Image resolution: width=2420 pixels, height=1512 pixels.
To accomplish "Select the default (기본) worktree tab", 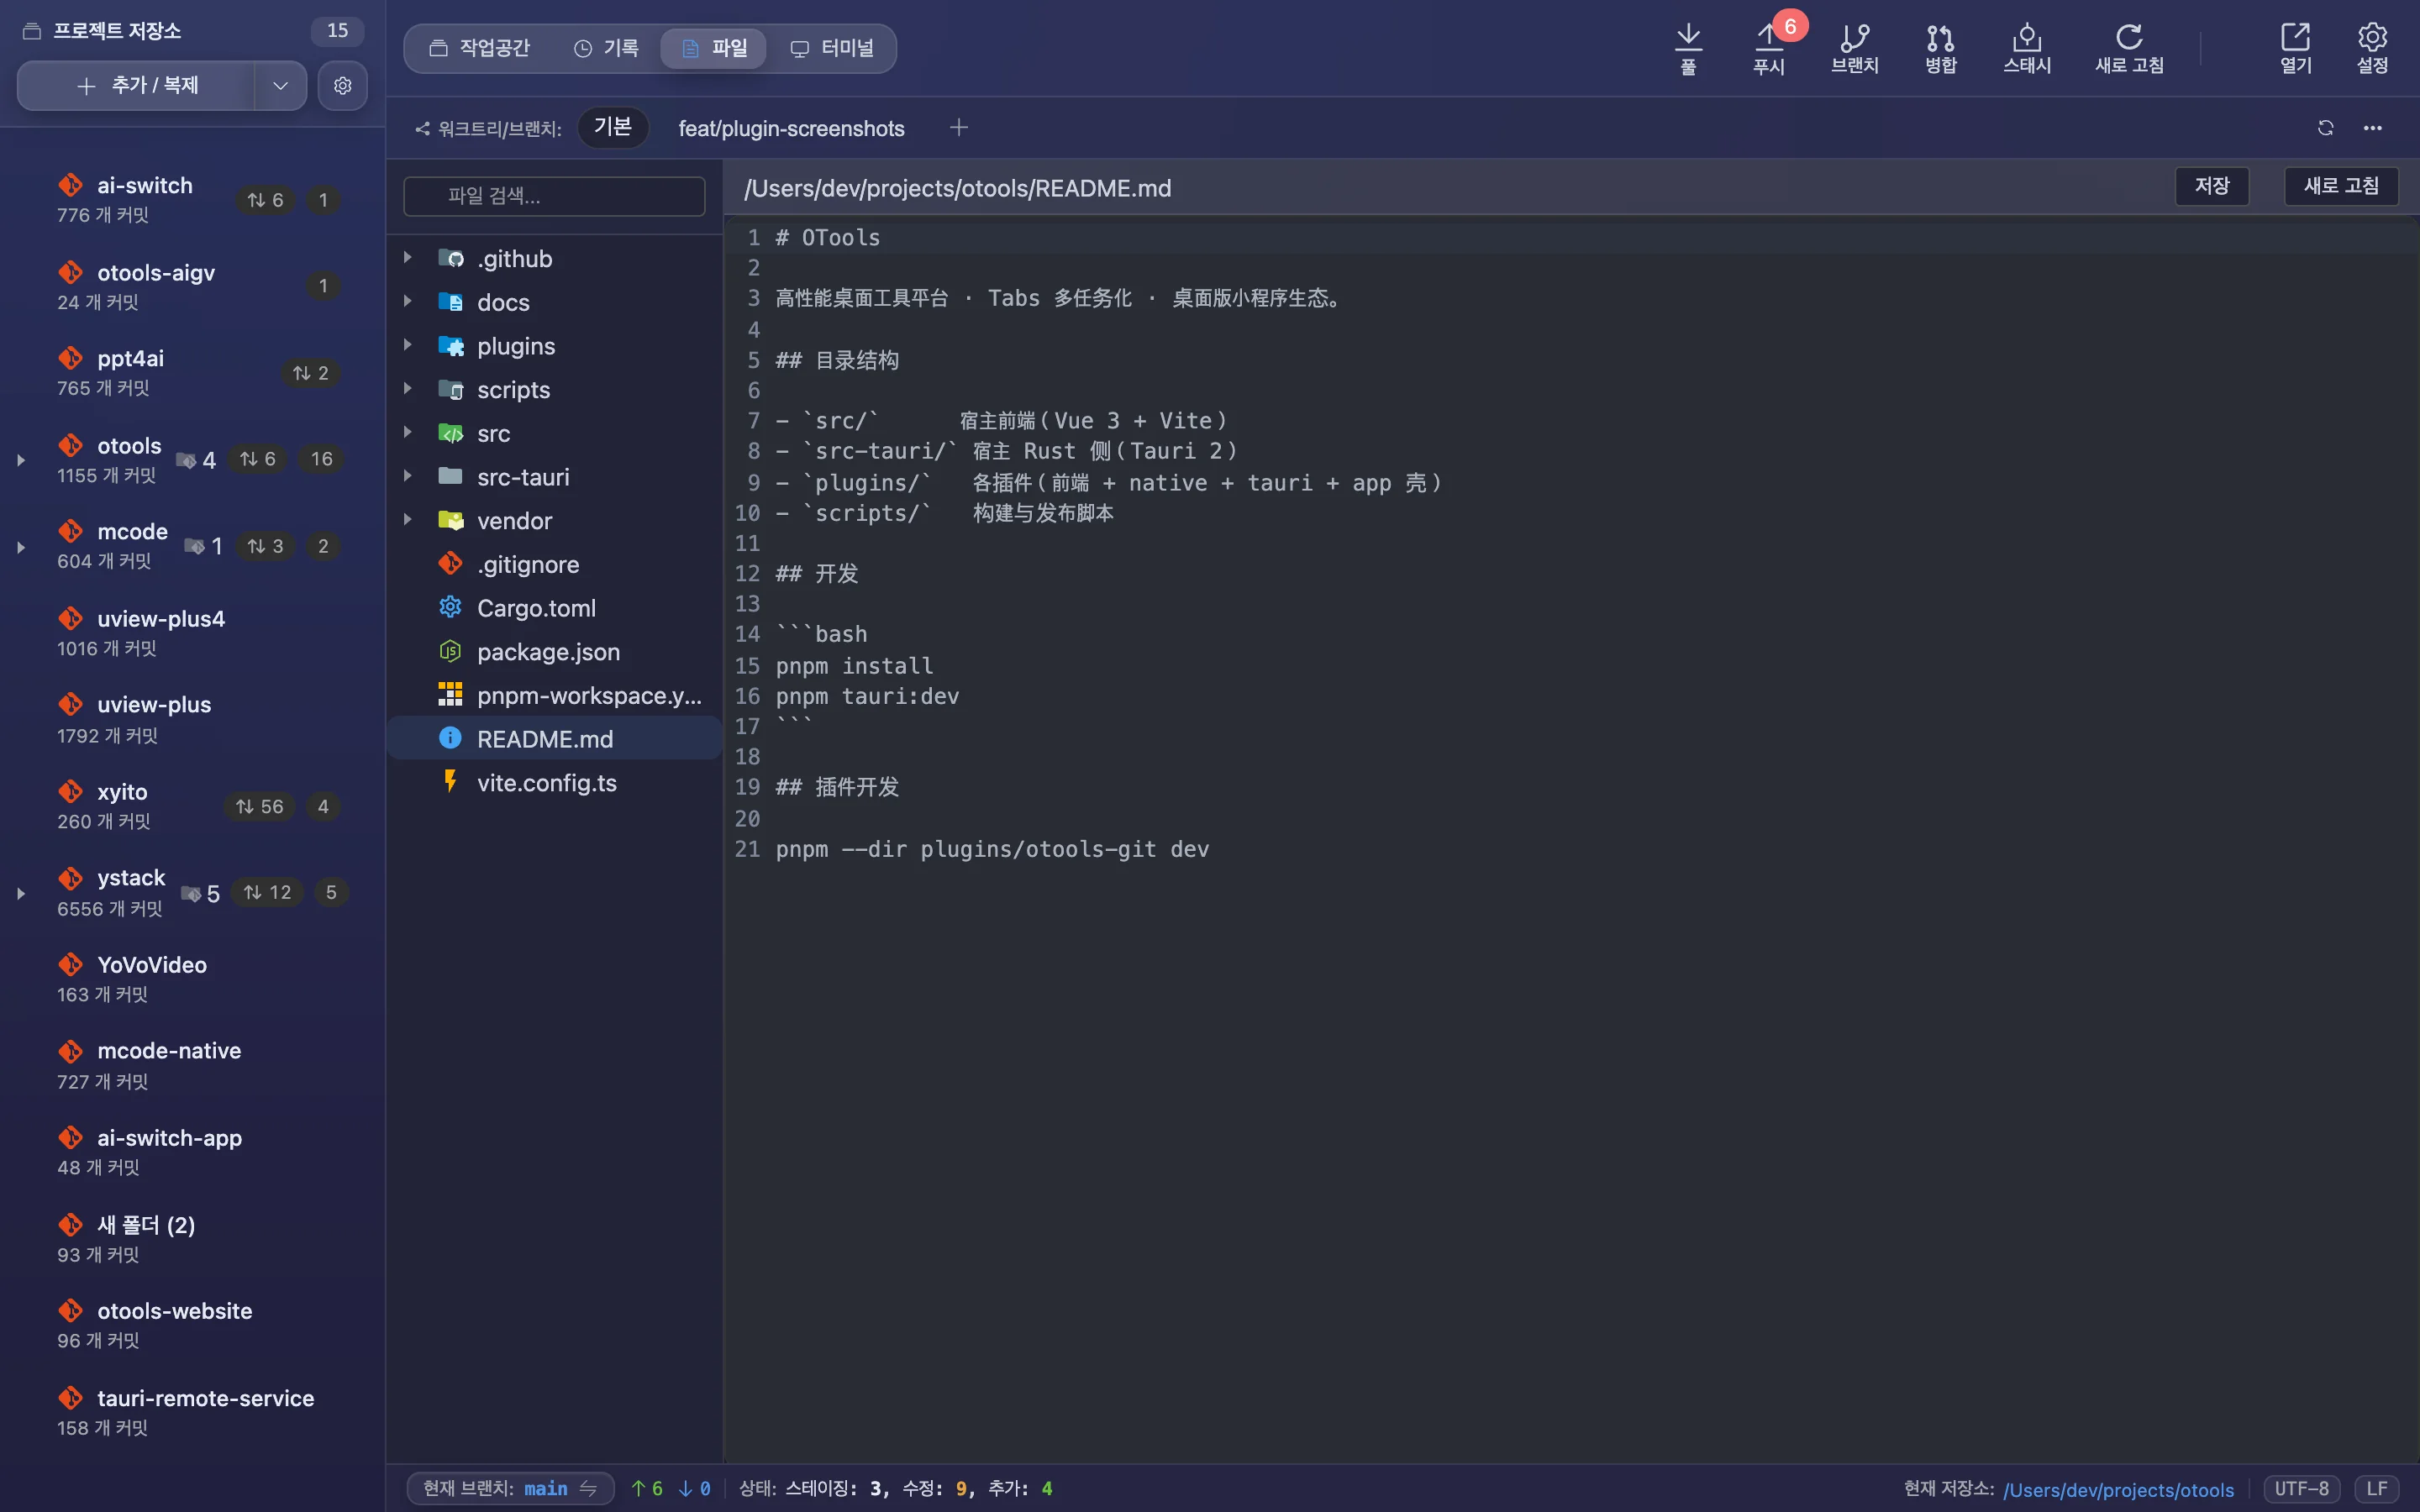I will pyautogui.click(x=613, y=127).
